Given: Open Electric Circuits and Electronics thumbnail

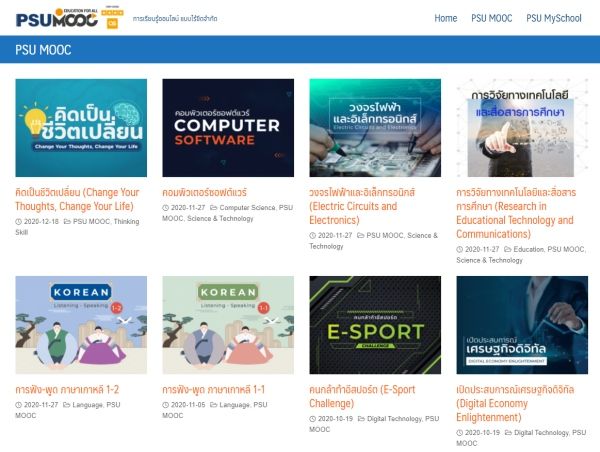Looking at the screenshot, I should 375,127.
